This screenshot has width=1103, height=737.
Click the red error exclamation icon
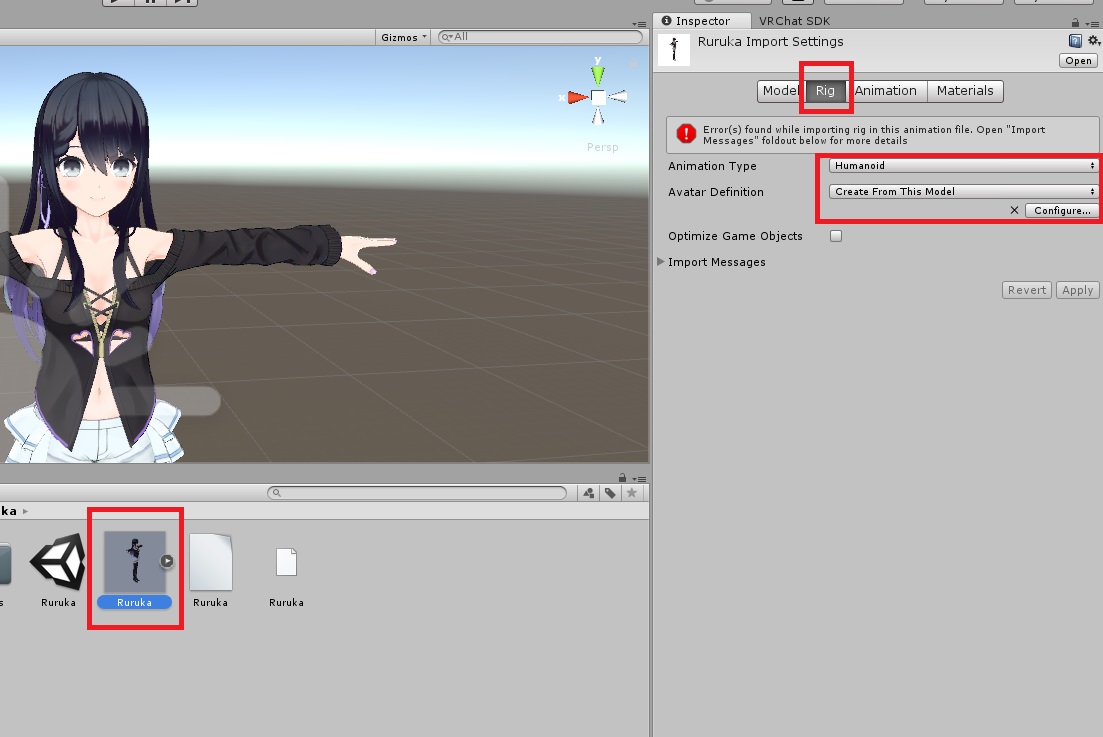point(686,134)
